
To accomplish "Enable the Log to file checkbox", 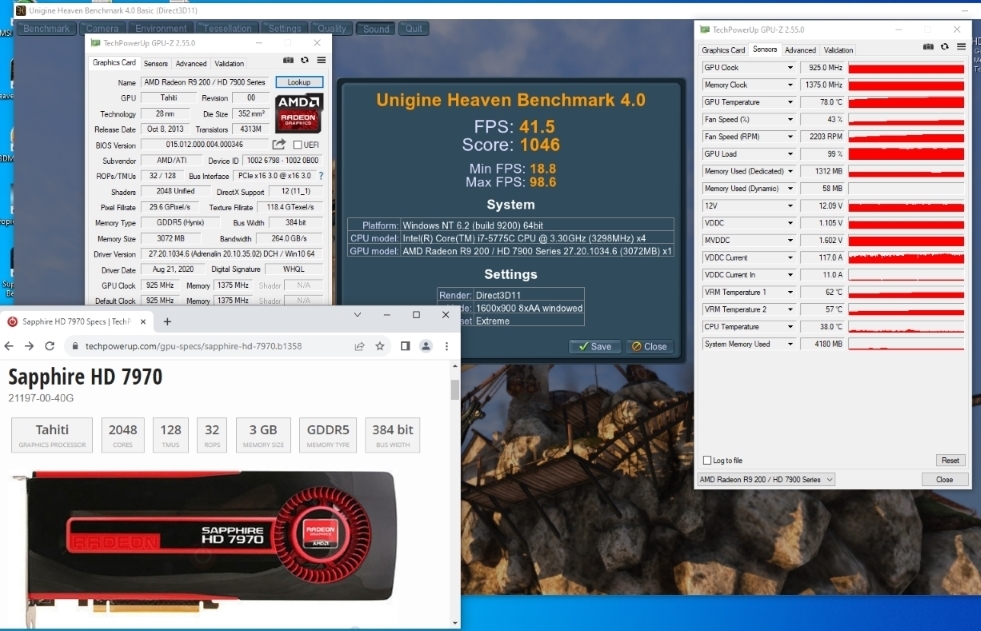I will pyautogui.click(x=707, y=460).
